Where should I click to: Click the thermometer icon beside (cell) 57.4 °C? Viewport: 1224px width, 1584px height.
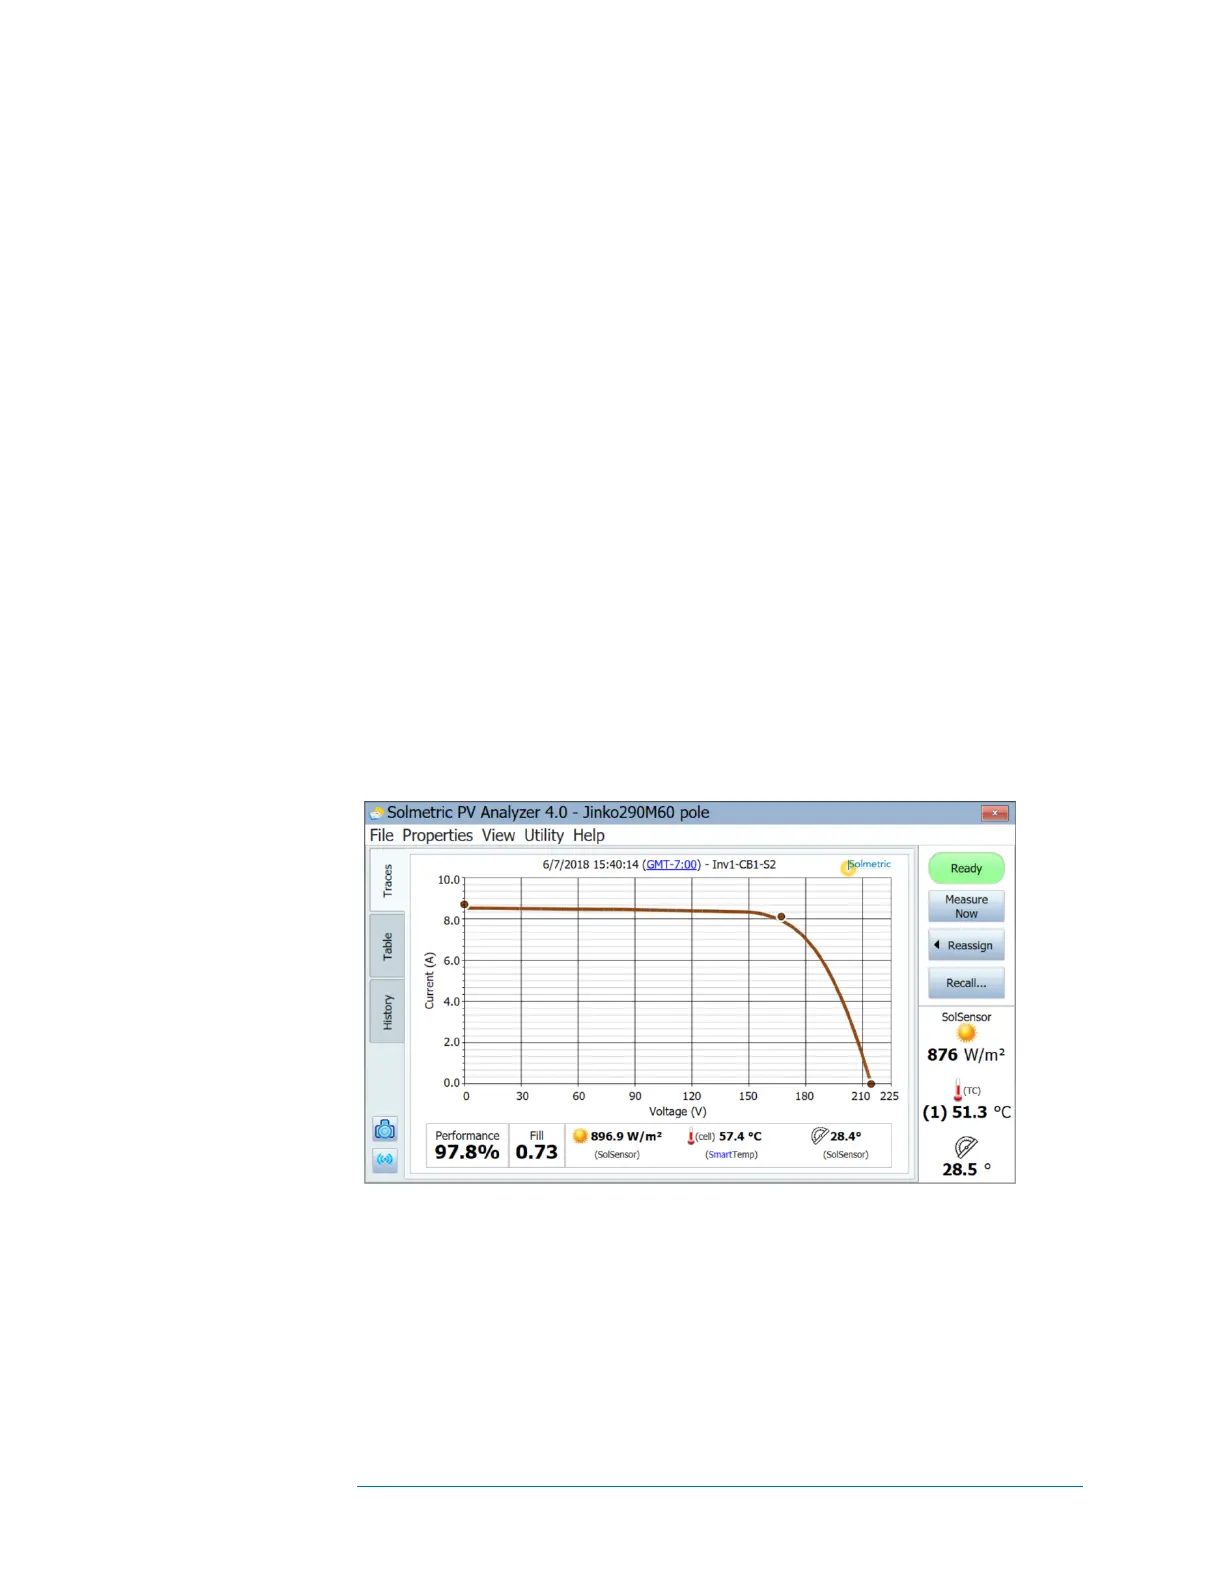pyautogui.click(x=690, y=1137)
